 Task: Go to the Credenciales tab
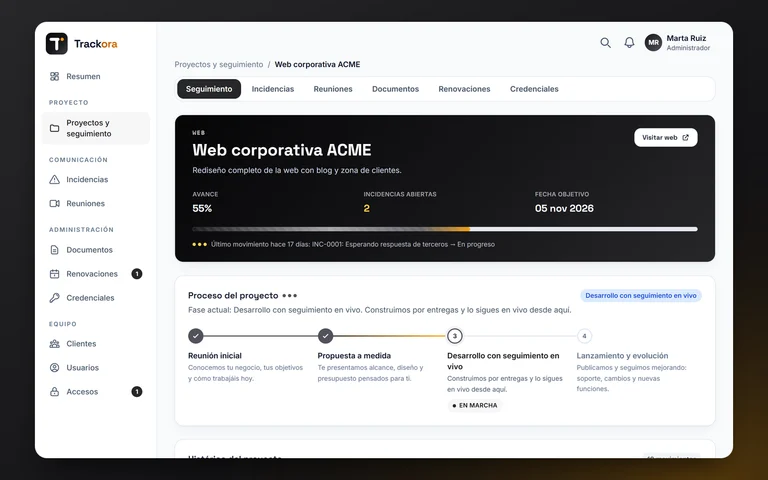(x=534, y=89)
